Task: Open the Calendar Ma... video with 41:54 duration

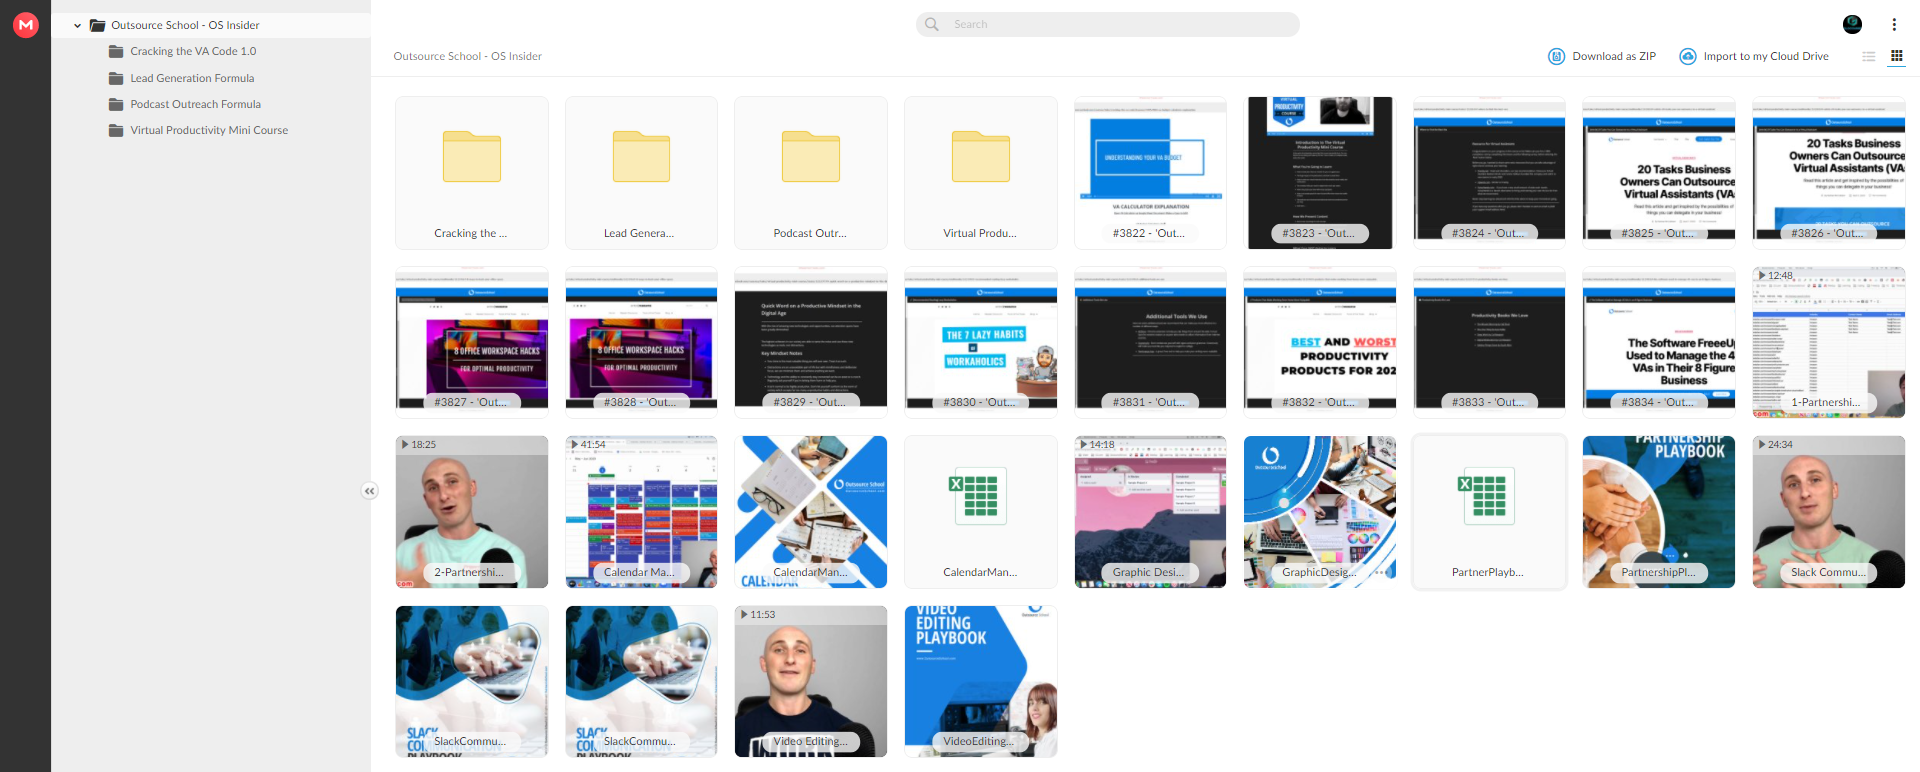Action: [x=641, y=512]
